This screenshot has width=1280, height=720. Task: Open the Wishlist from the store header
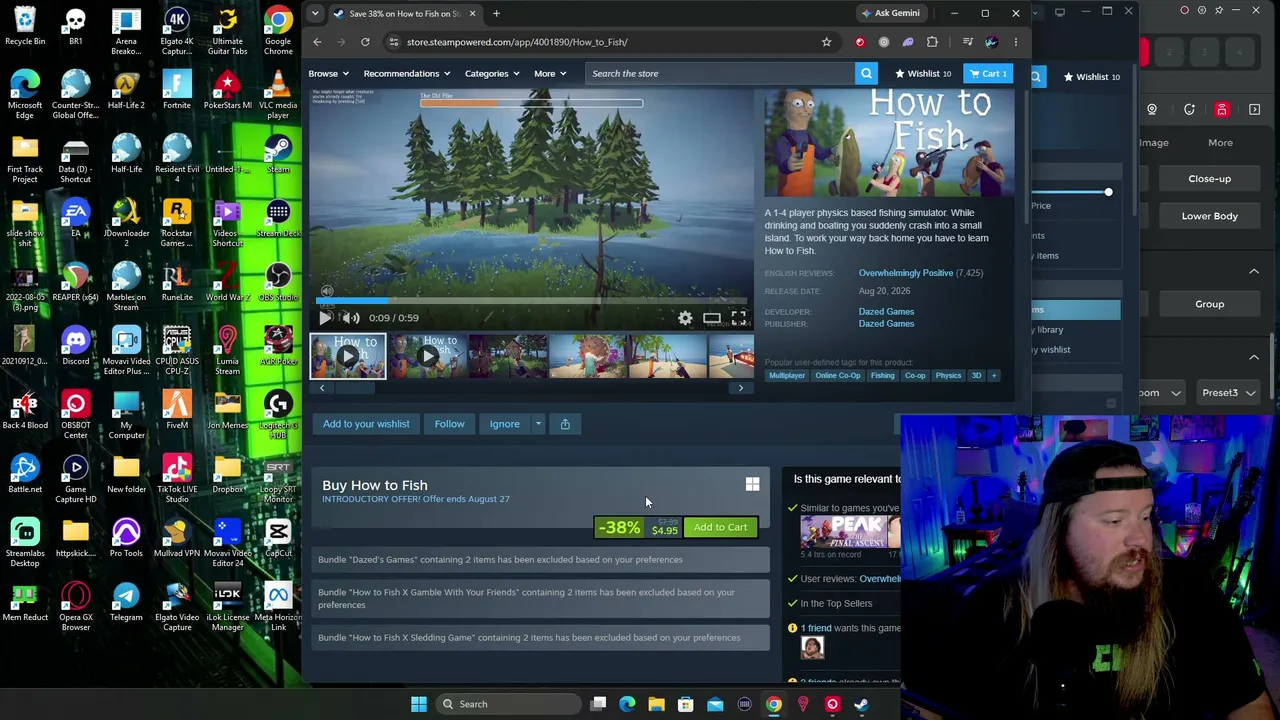[922, 73]
